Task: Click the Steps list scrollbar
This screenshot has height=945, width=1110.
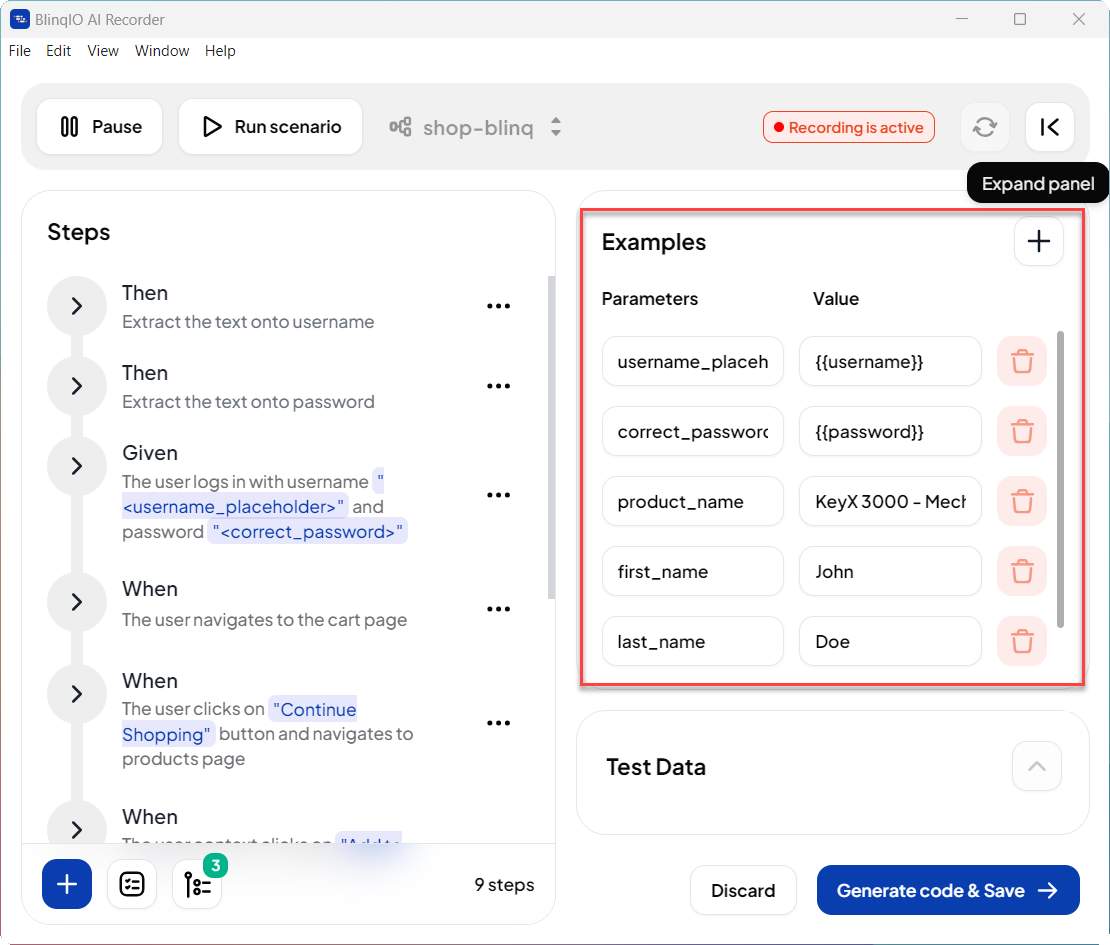Action: (551, 437)
